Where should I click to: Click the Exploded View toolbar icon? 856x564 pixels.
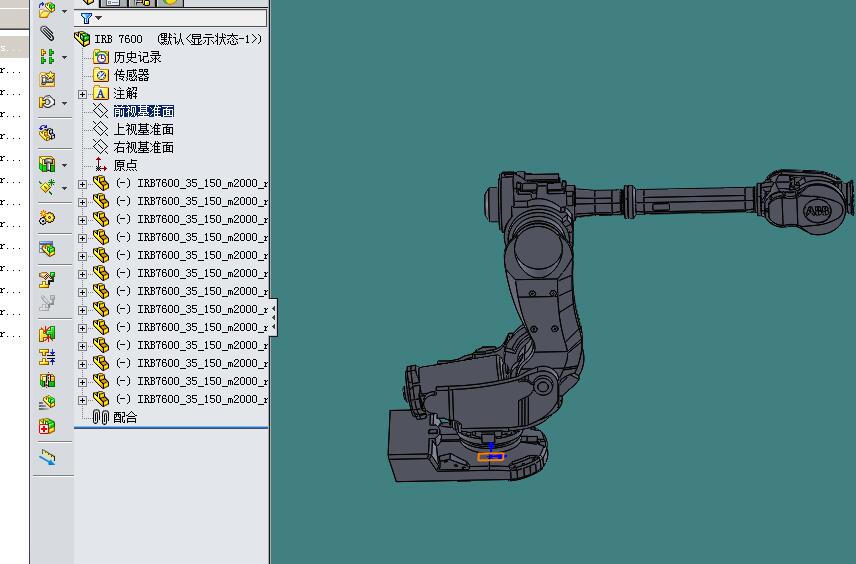[x=47, y=279]
